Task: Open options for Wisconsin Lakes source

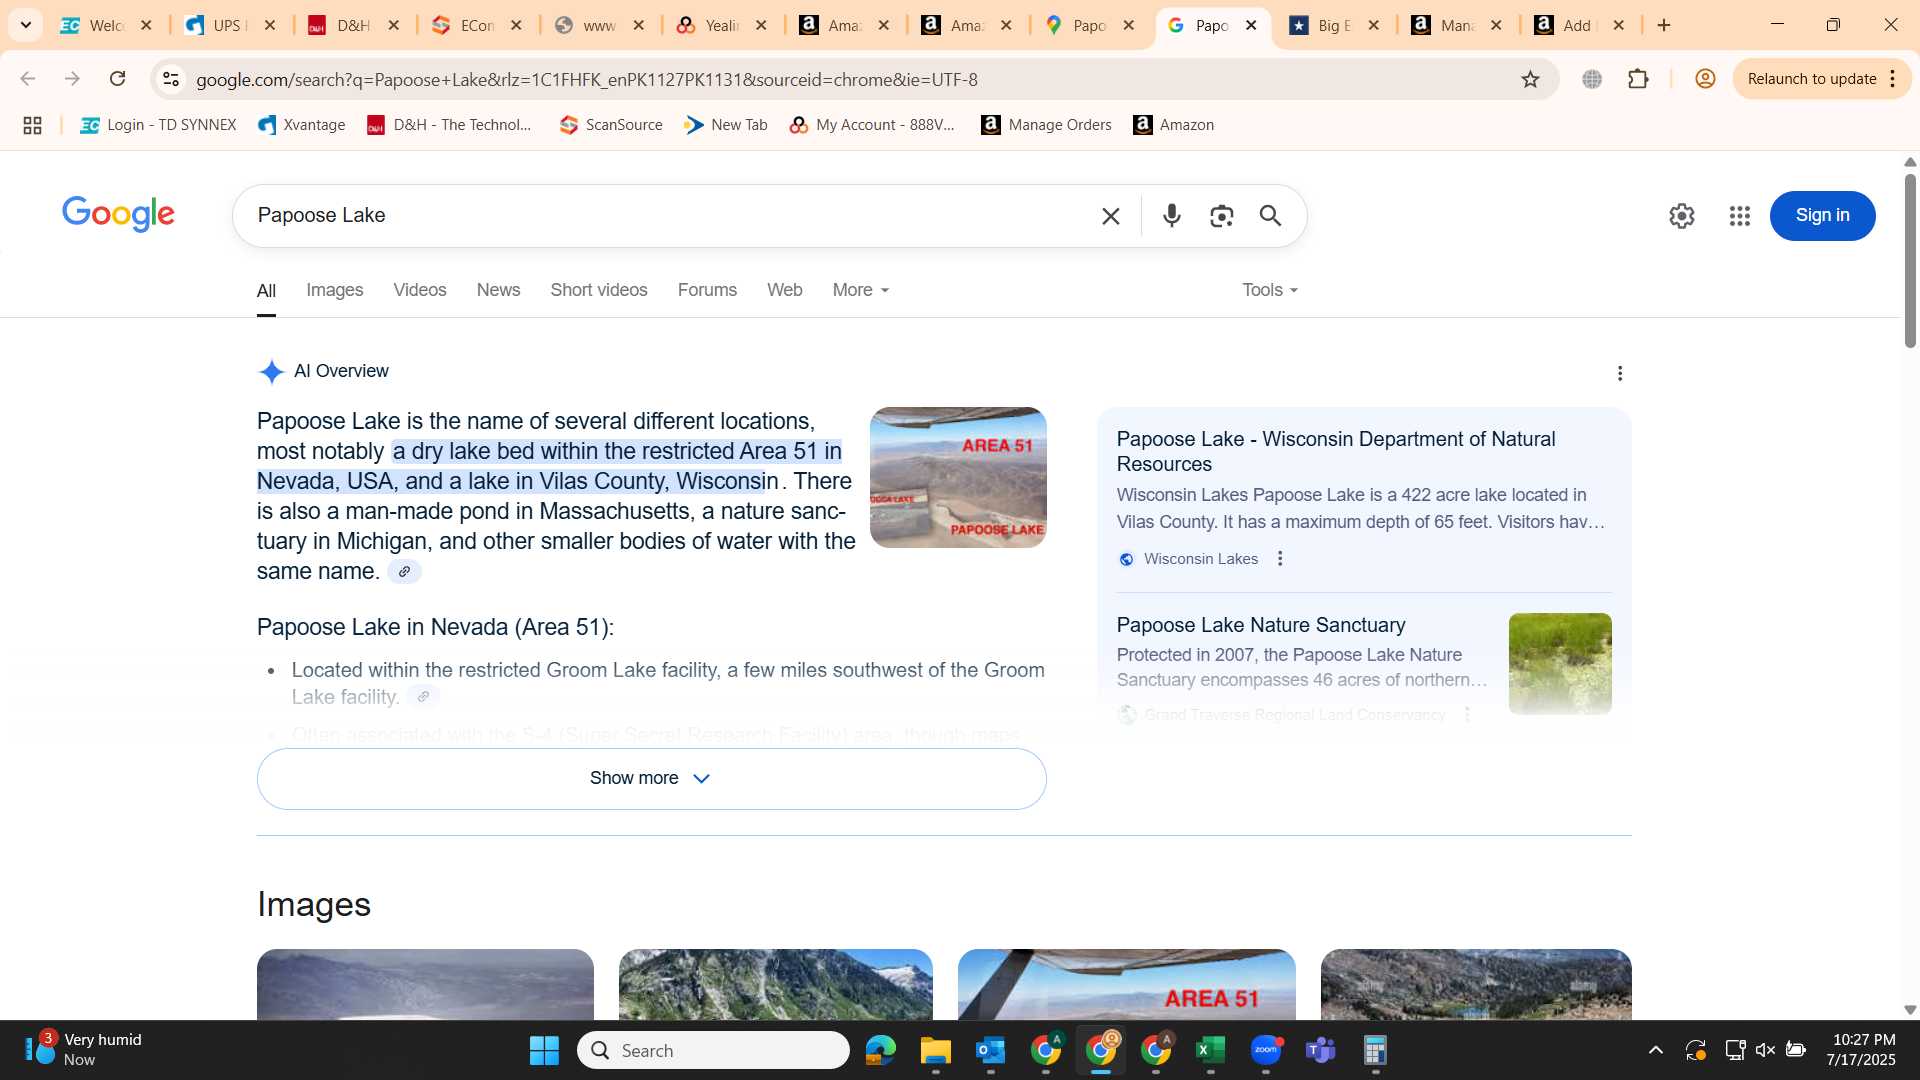Action: 1280,559
